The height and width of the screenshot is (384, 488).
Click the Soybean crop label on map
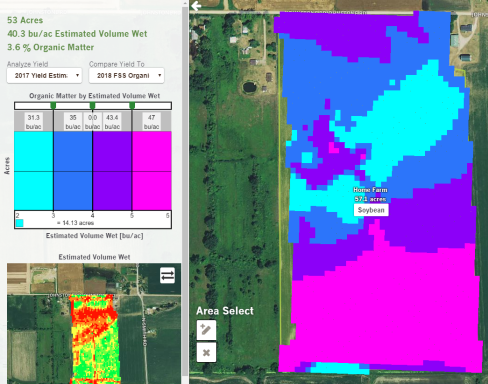click(371, 210)
